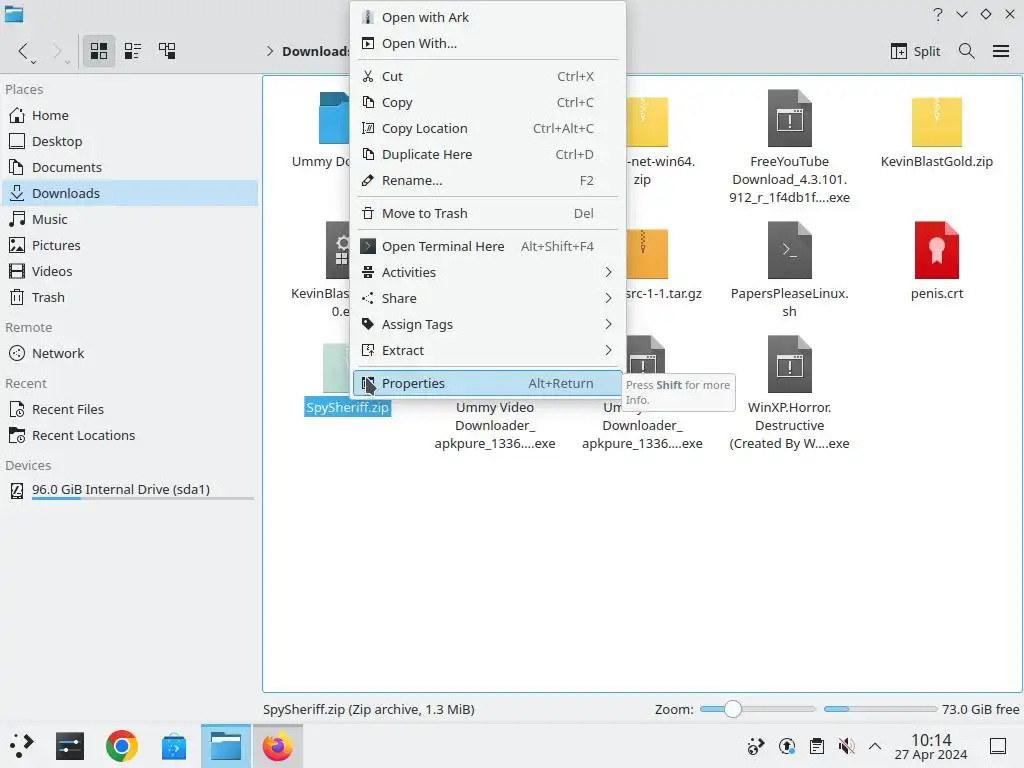The image size is (1024, 768).
Task: Open Documents in Places sidebar
Action: [129, 168]
